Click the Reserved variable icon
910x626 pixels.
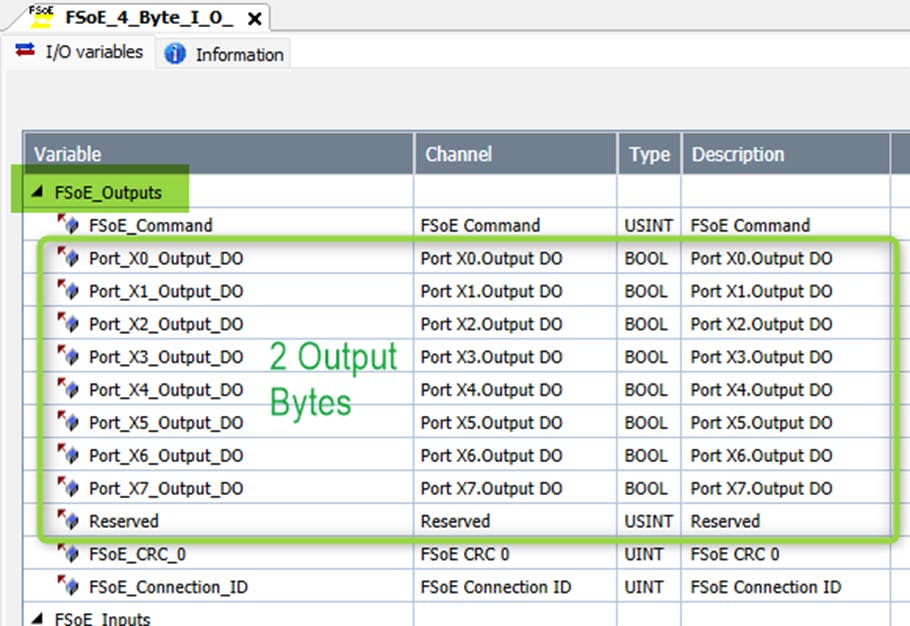point(67,520)
